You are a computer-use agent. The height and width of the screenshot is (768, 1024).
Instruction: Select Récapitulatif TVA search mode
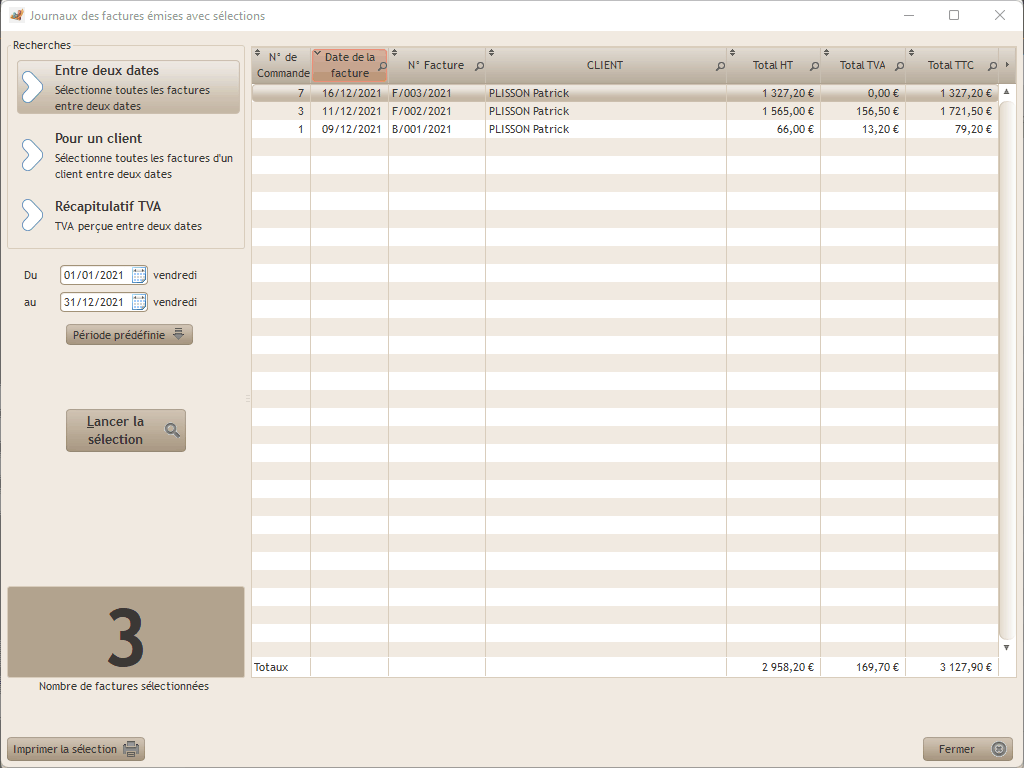[129, 216]
